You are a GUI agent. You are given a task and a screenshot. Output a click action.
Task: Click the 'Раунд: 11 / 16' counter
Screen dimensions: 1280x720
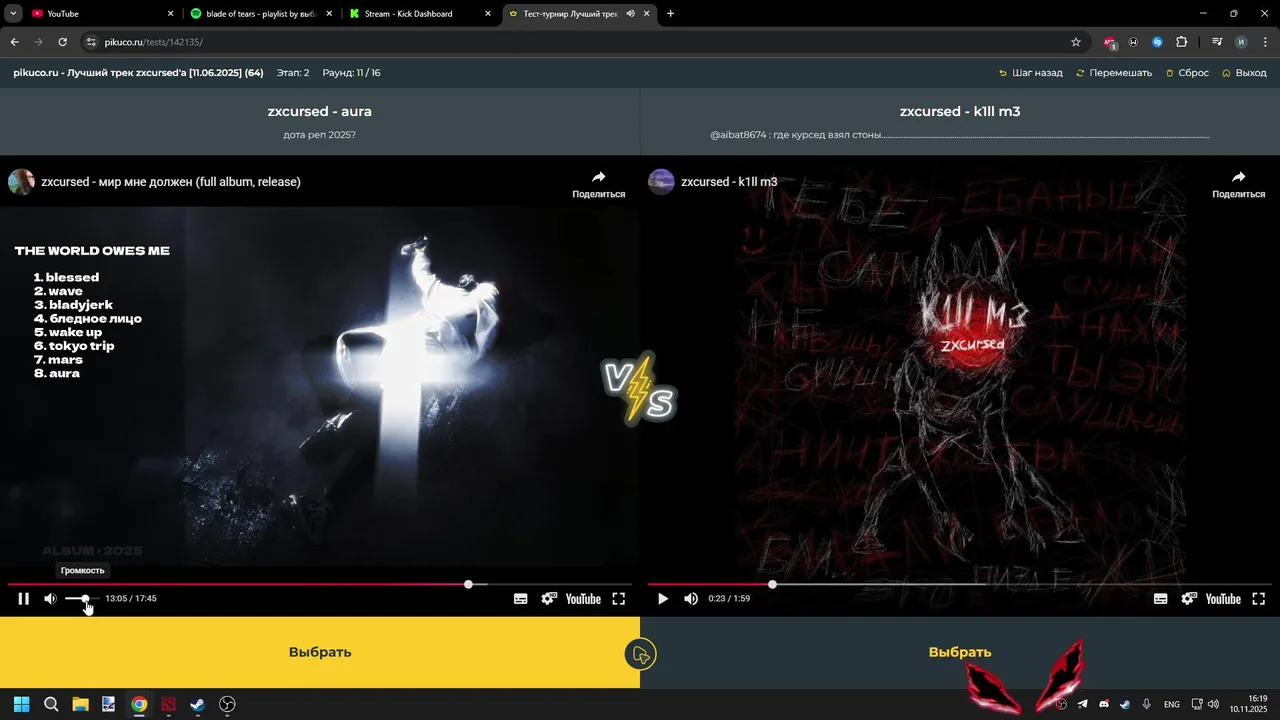pos(351,73)
